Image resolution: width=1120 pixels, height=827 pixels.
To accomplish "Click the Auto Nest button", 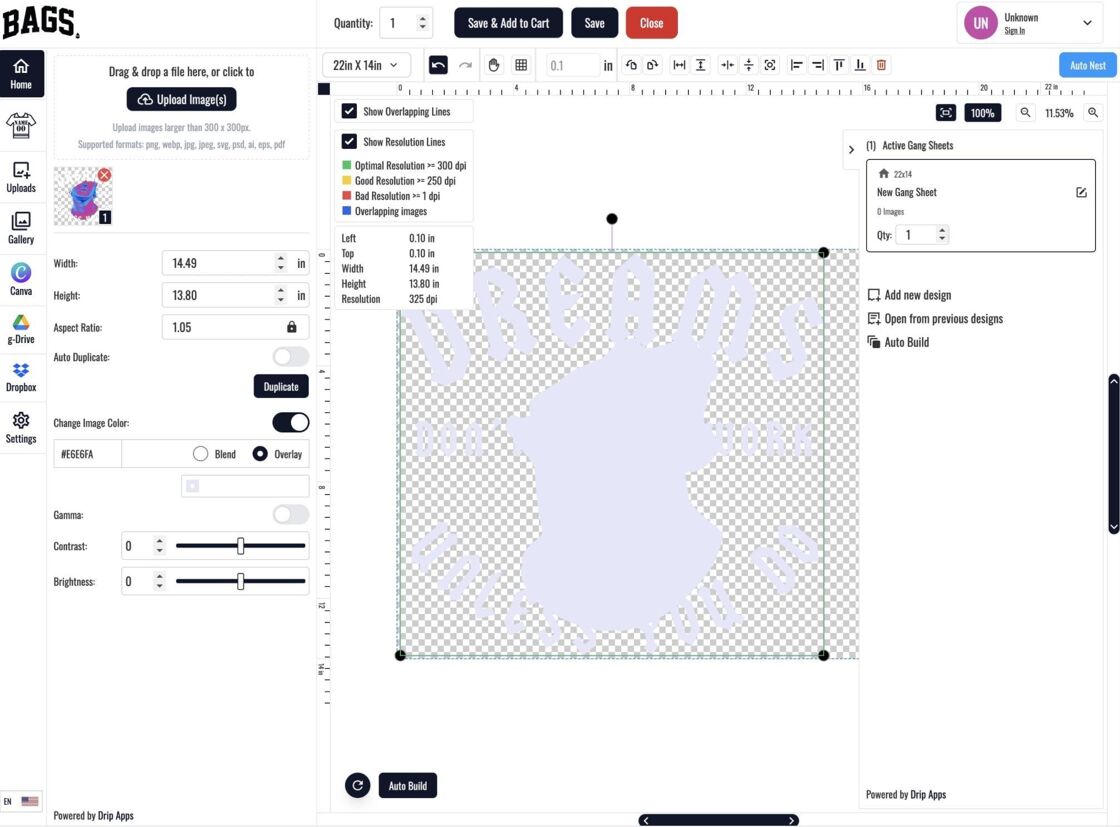I will click(1087, 65).
